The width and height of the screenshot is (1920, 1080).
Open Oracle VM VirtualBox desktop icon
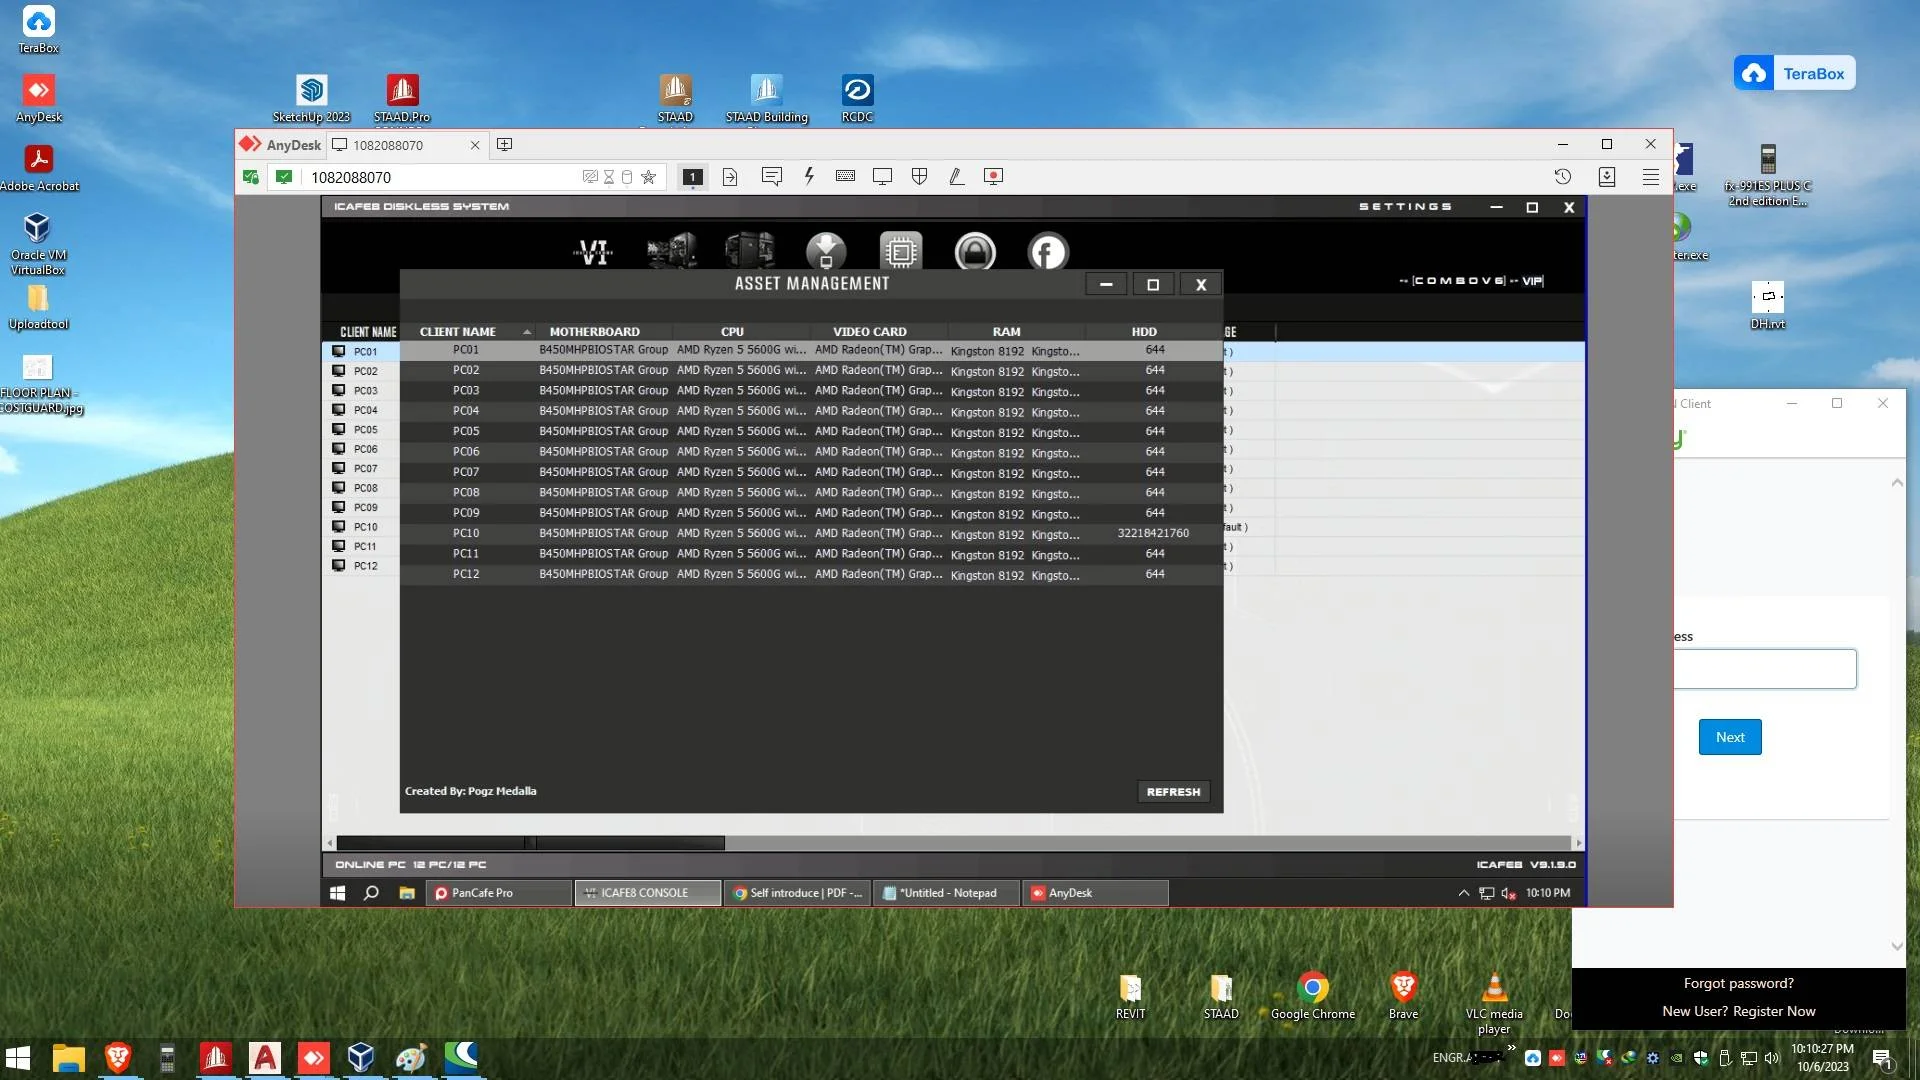click(37, 243)
